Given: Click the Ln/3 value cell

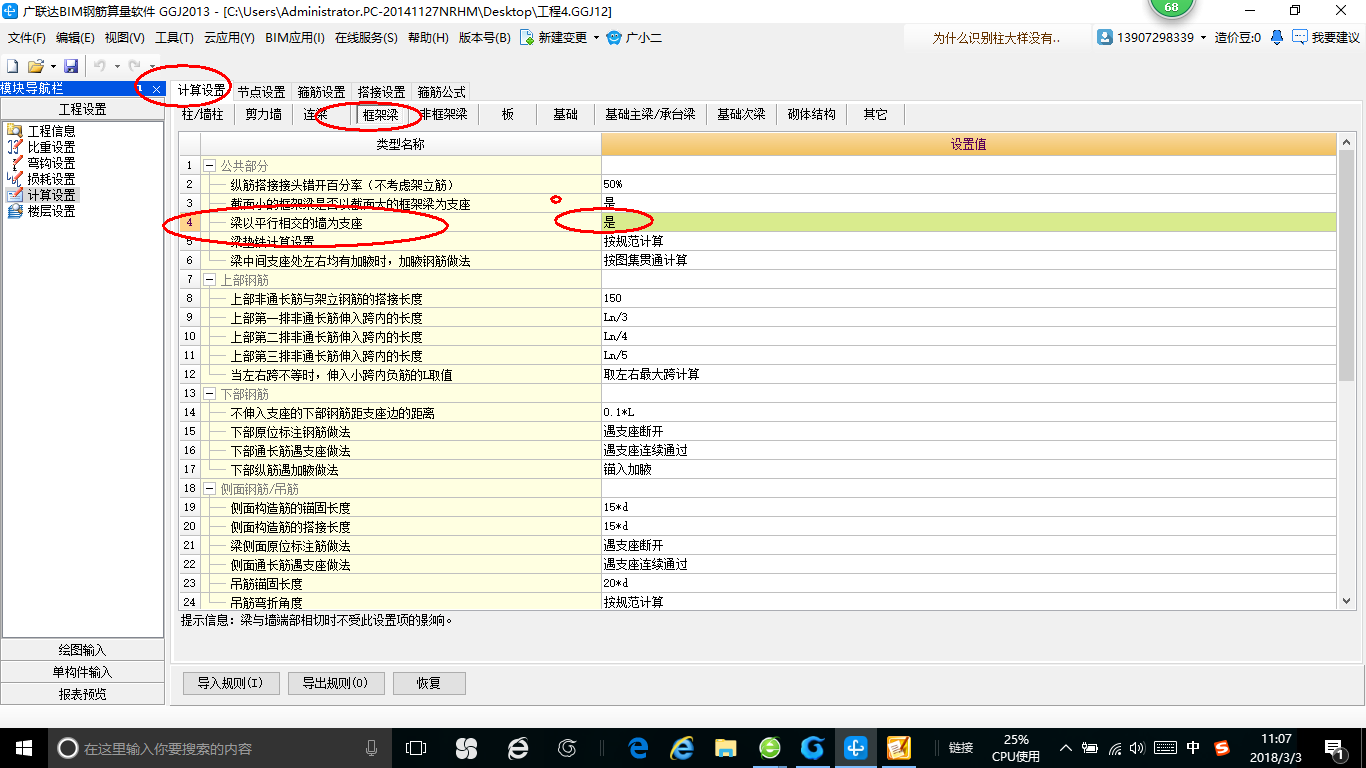Looking at the screenshot, I should tap(968, 317).
